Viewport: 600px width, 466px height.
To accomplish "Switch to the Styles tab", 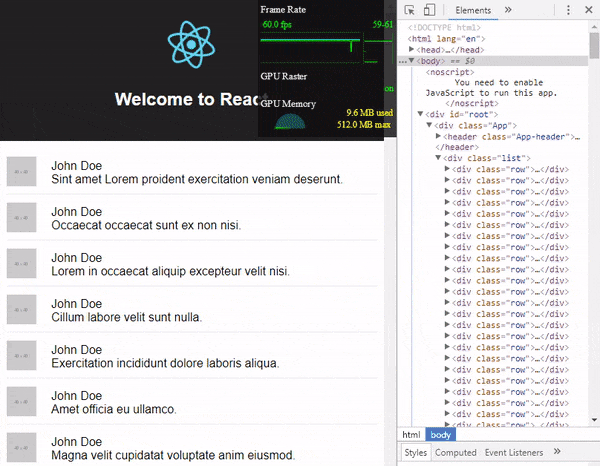I will tap(416, 453).
